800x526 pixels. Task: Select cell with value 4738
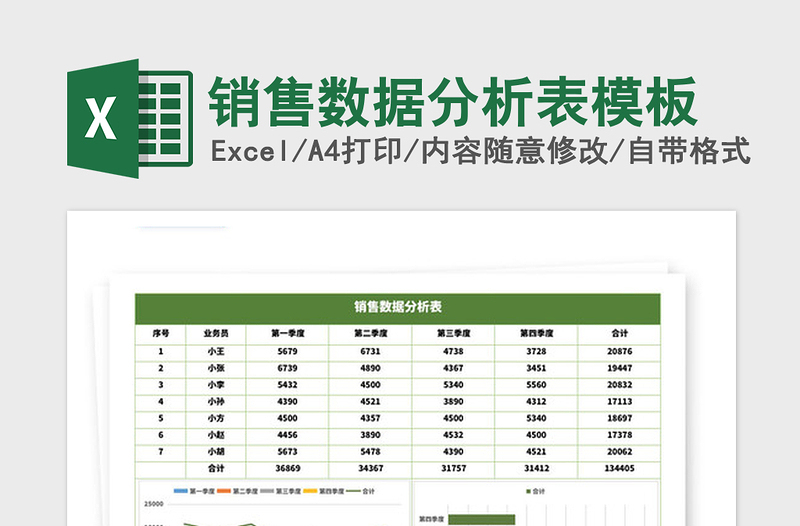(454, 352)
